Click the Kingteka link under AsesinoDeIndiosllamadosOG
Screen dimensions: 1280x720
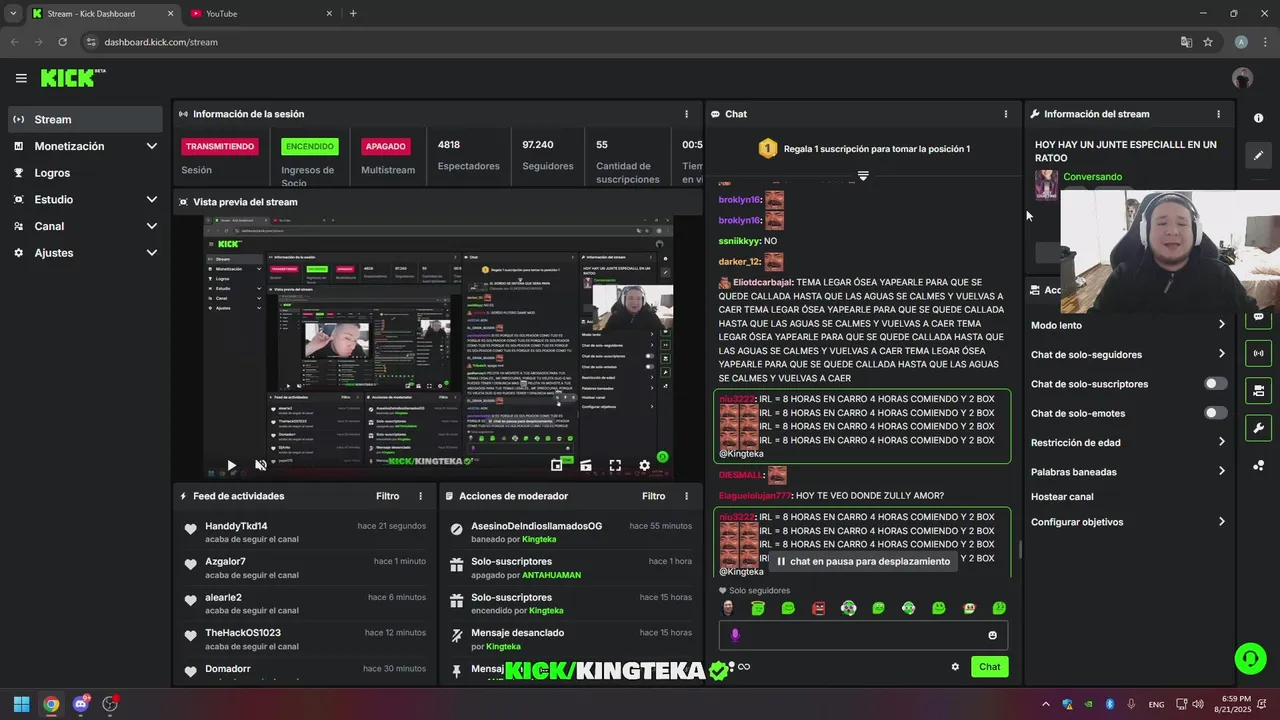(x=539, y=540)
